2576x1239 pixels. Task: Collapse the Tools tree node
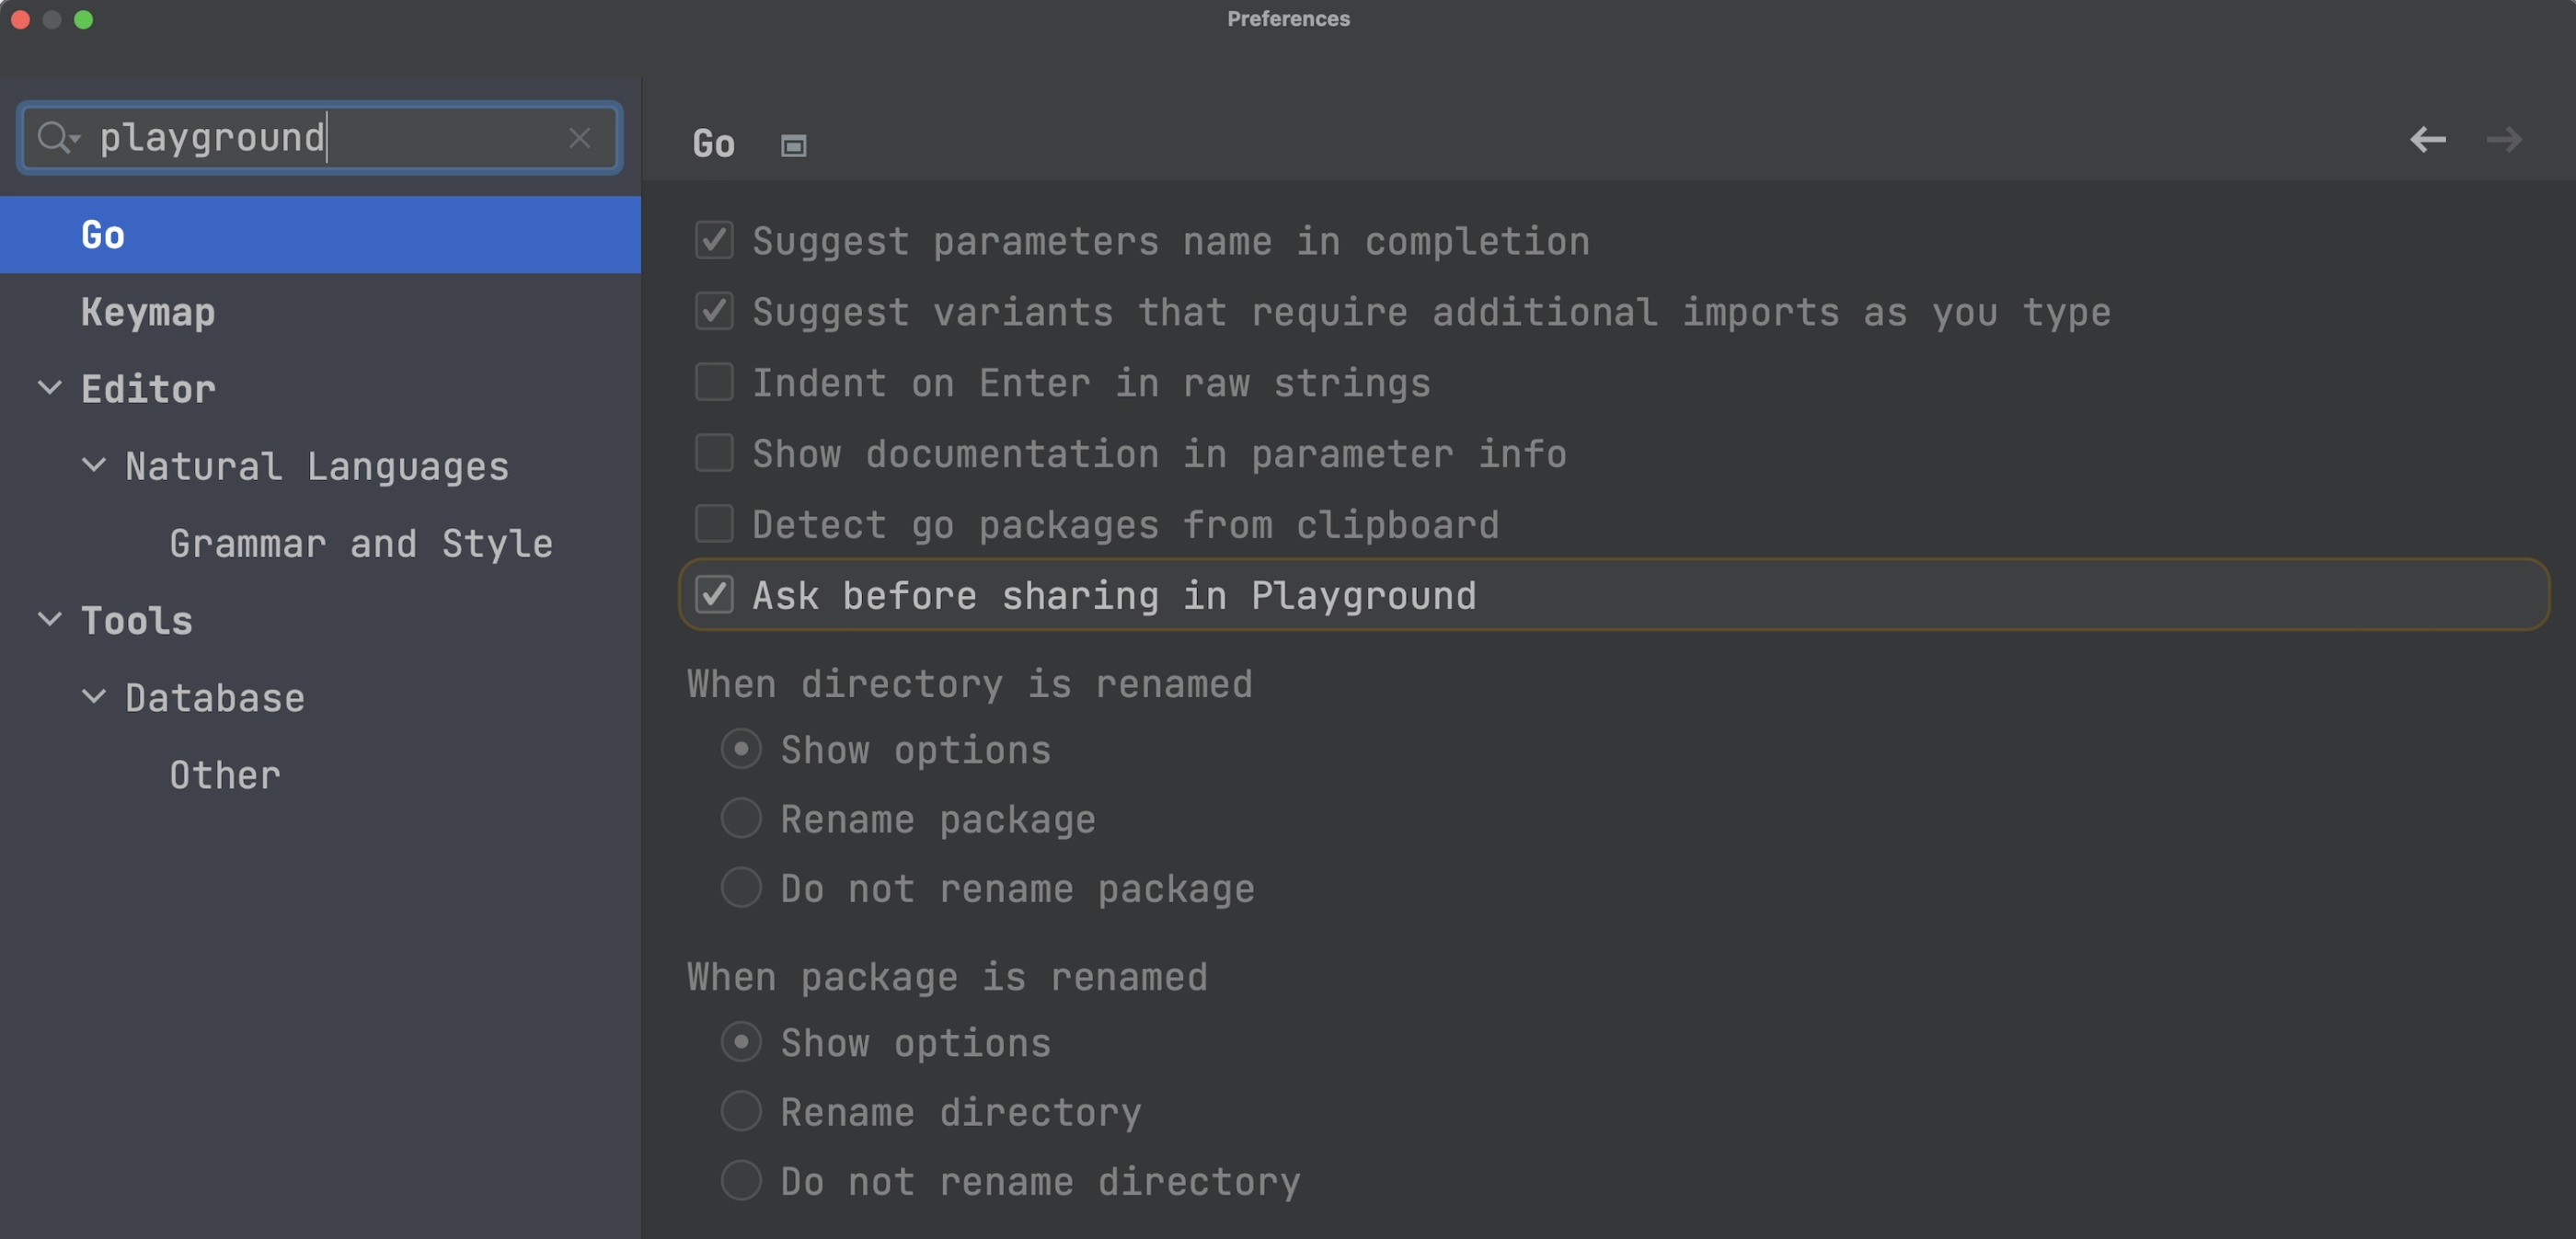tap(49, 620)
